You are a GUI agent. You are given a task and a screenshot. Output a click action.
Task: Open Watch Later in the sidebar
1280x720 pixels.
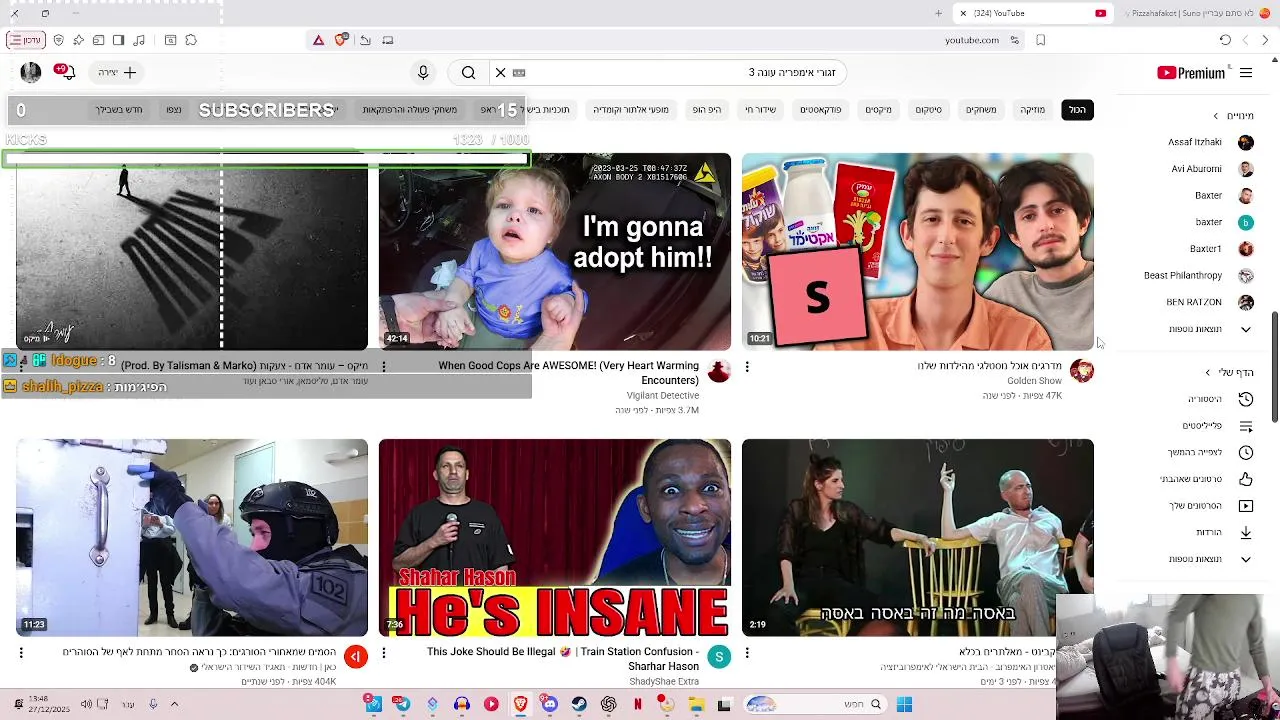pos(1212,453)
